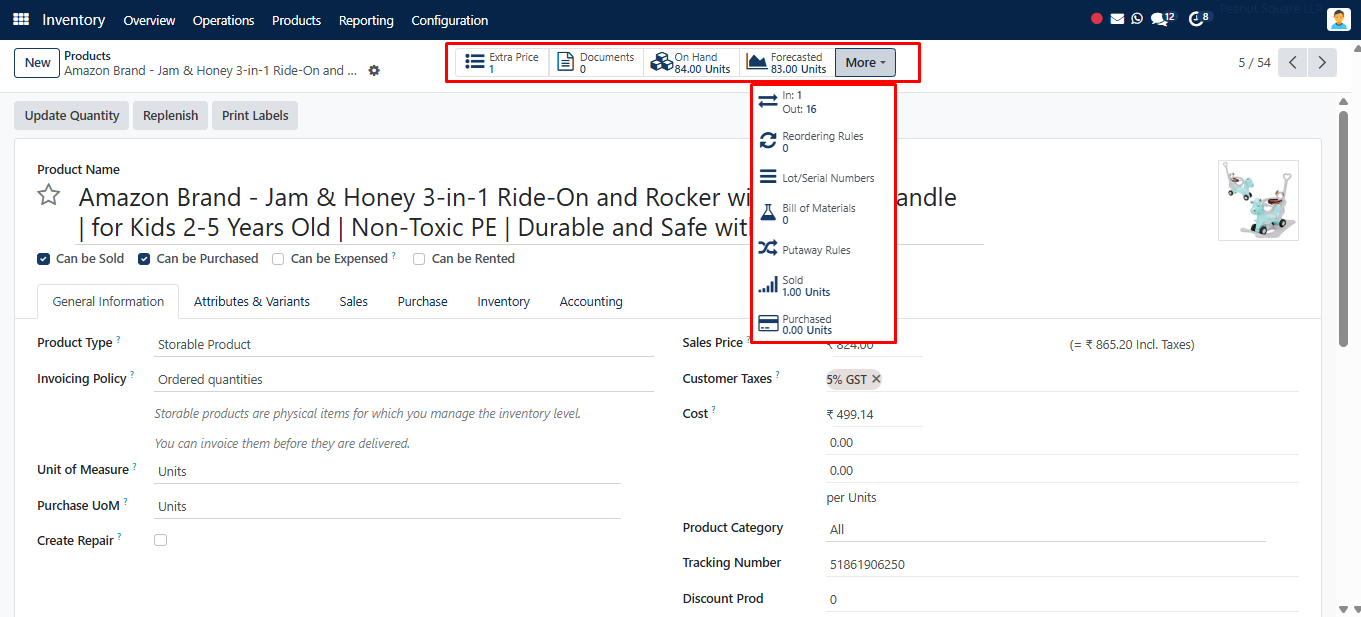
Task: Click the product image thumbnail
Action: (x=1258, y=200)
